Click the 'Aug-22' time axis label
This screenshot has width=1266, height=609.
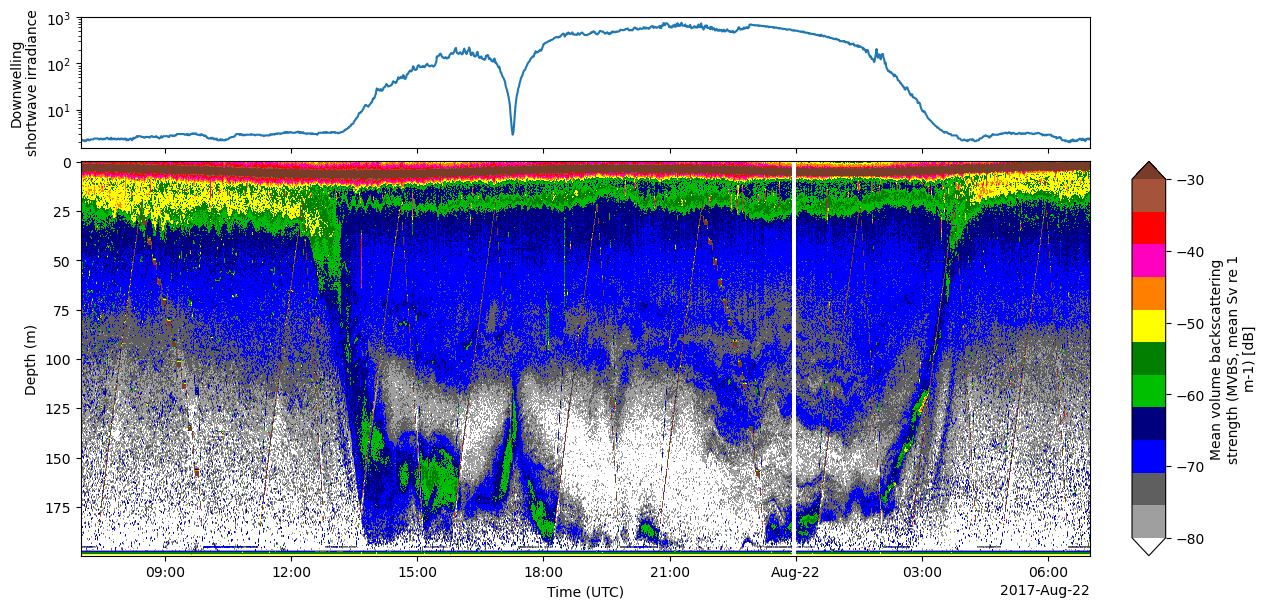795,573
